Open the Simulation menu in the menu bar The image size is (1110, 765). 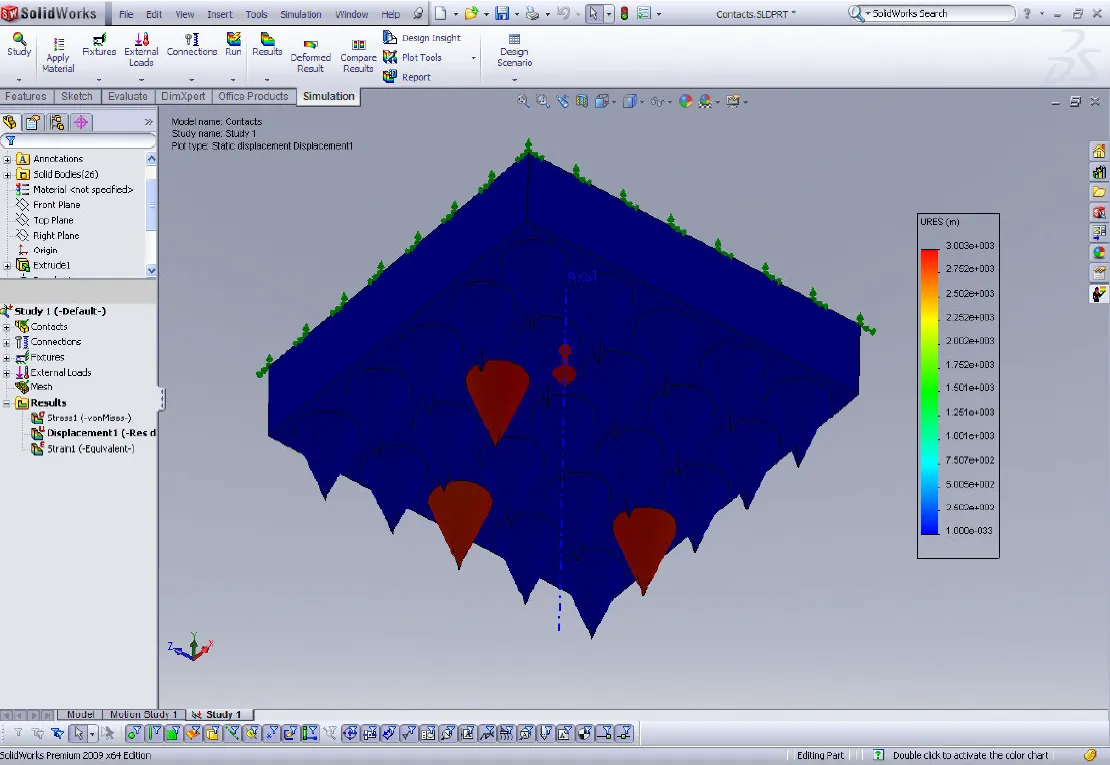[300, 14]
